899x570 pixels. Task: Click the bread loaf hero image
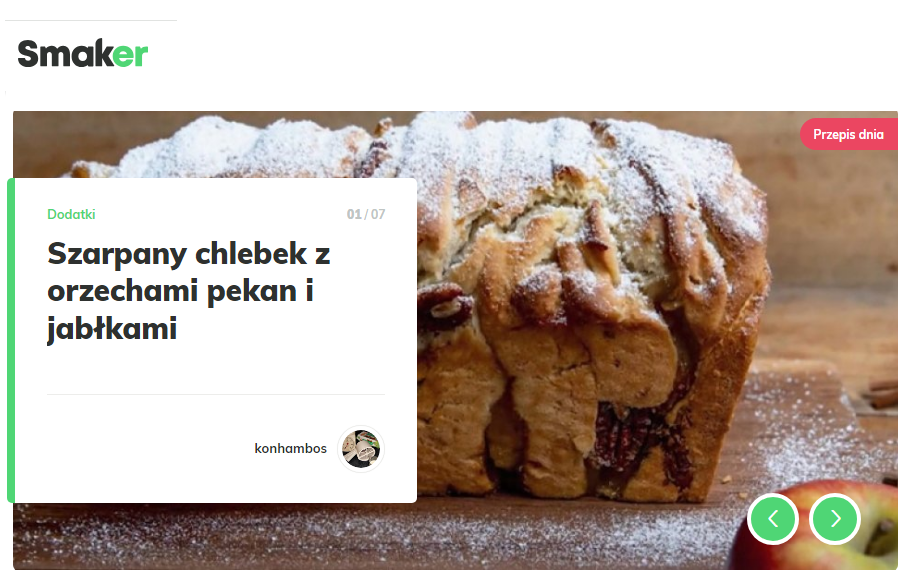[591, 310]
